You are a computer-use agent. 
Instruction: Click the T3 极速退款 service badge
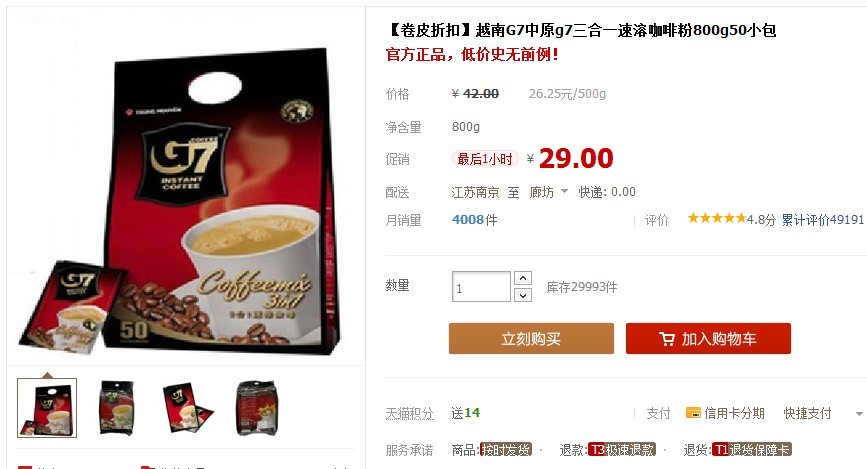coord(621,450)
